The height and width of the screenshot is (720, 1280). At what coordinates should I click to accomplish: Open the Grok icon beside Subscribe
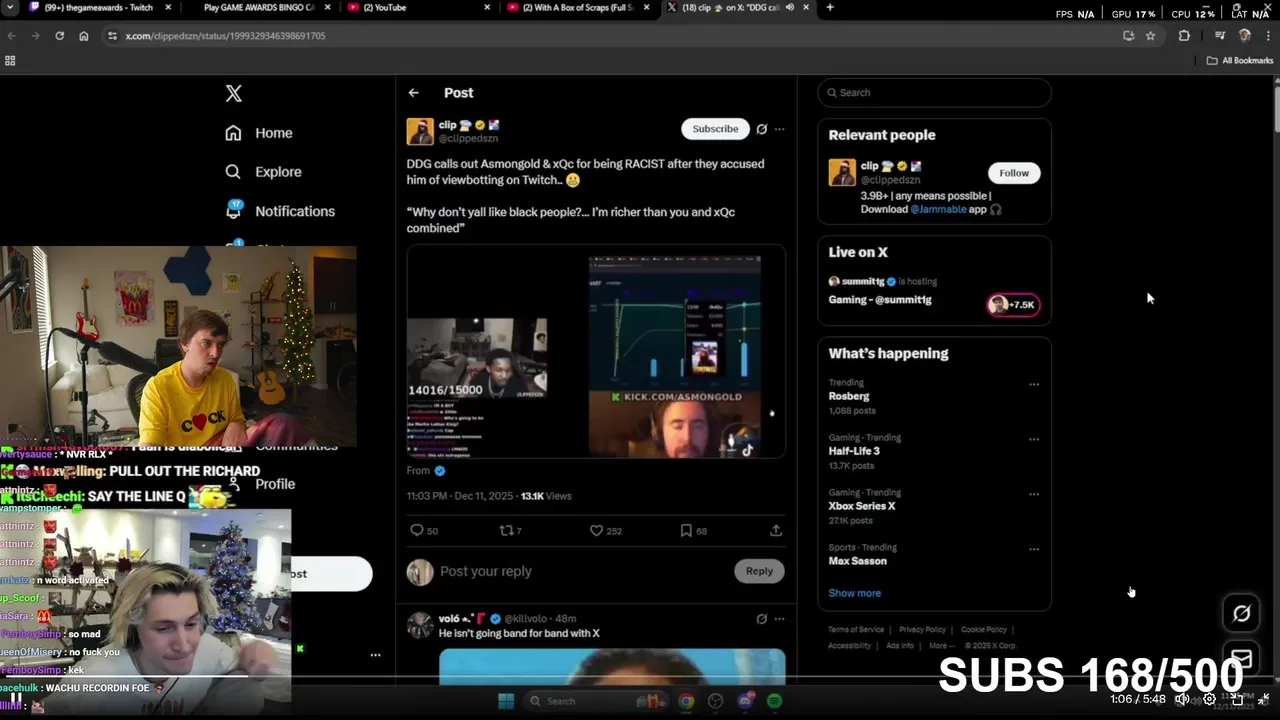[x=761, y=129]
